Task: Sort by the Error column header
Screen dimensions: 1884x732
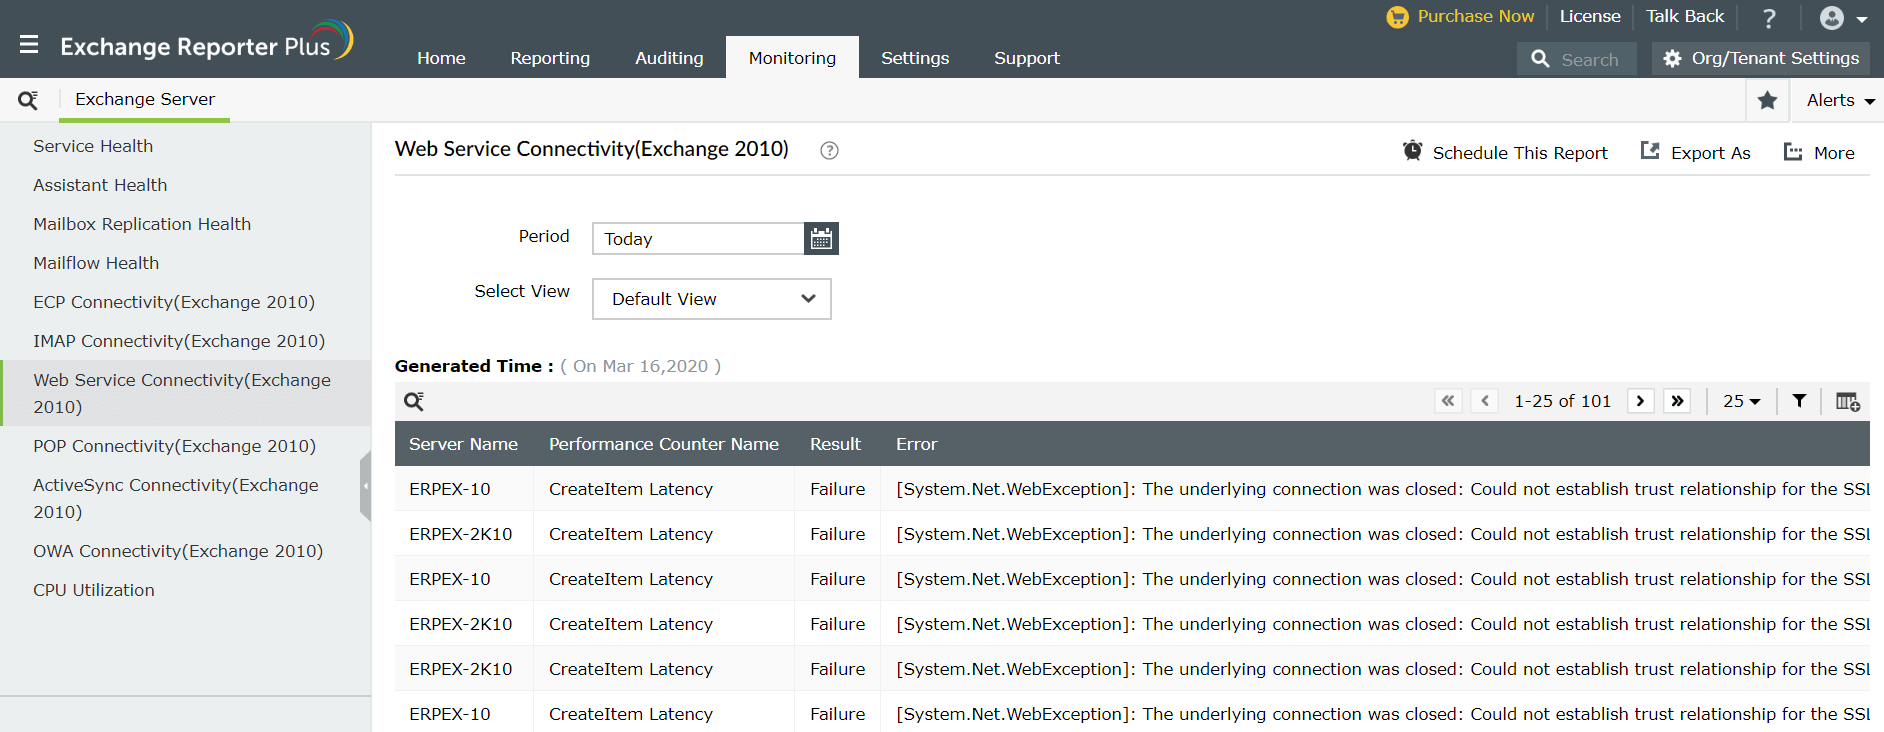Action: (x=916, y=444)
